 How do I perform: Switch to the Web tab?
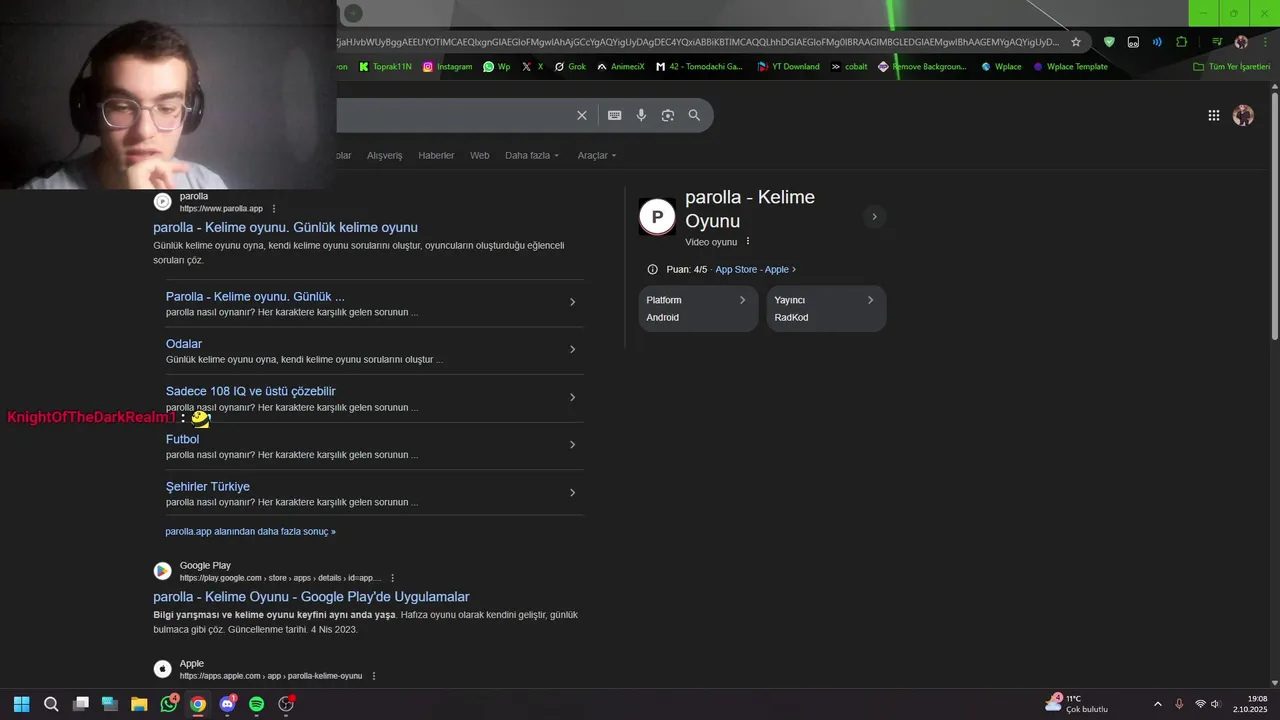point(480,155)
